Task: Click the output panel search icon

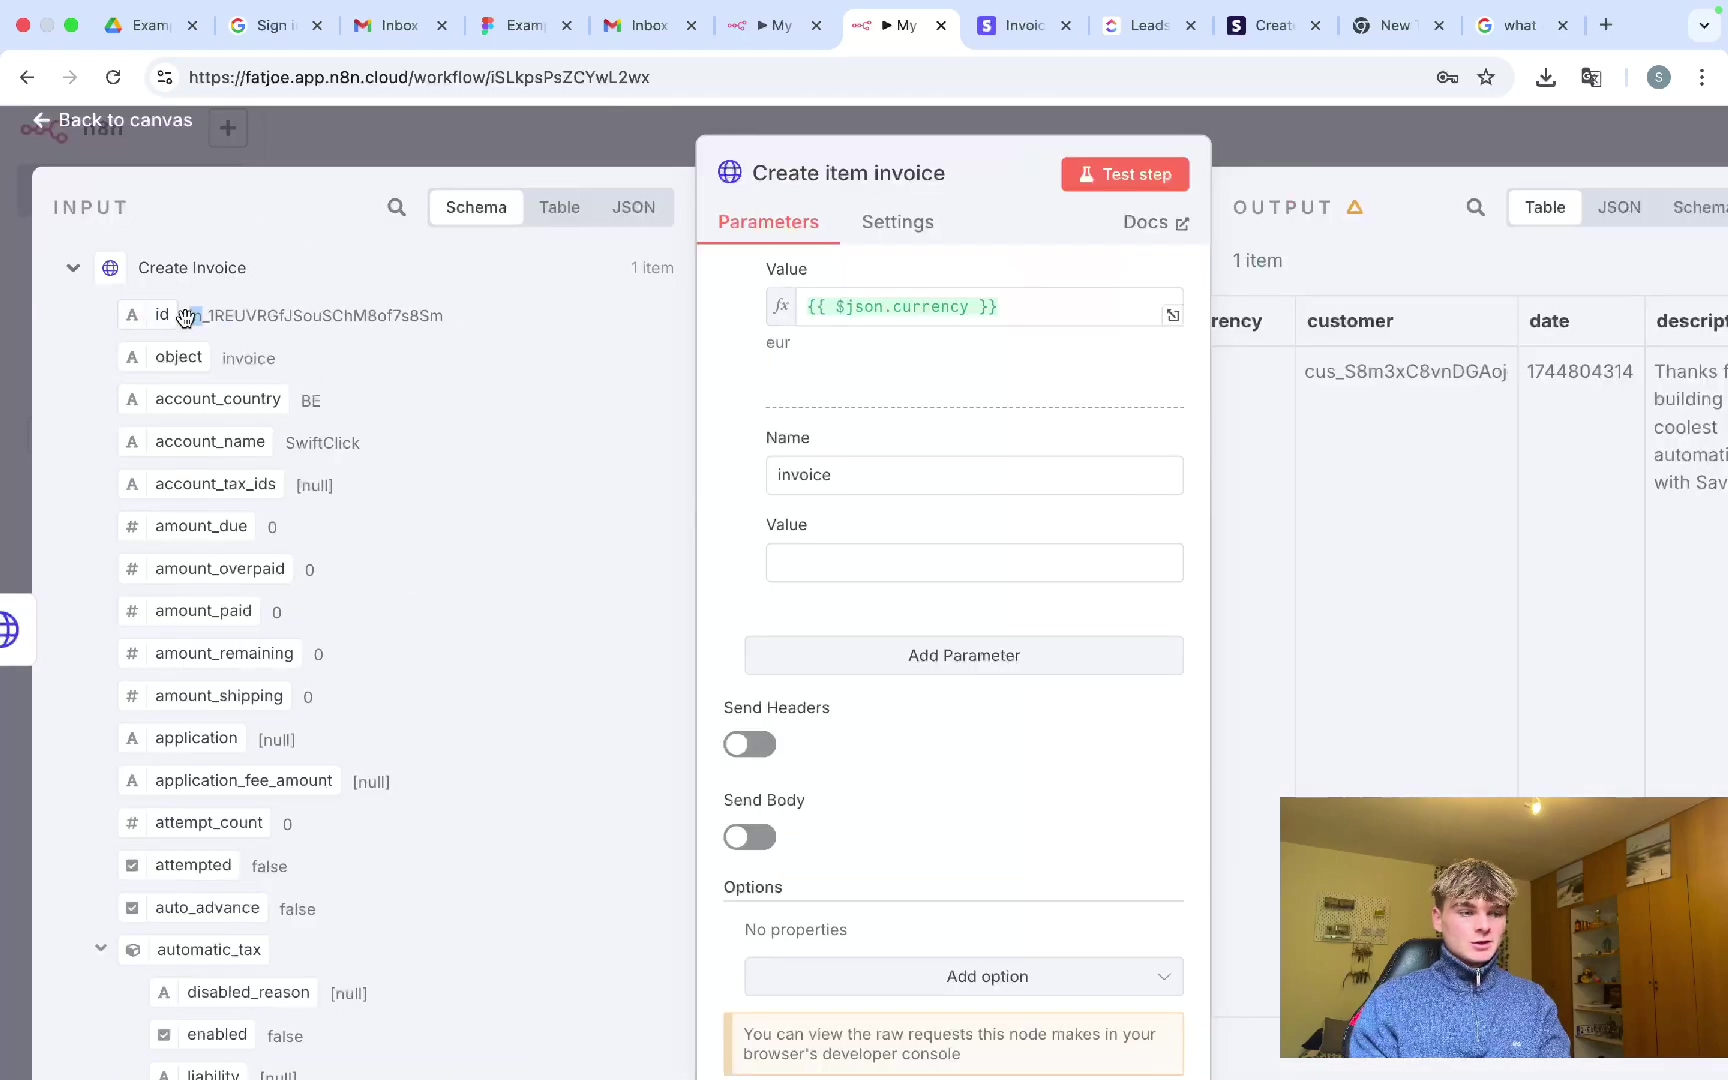Action: [1475, 207]
